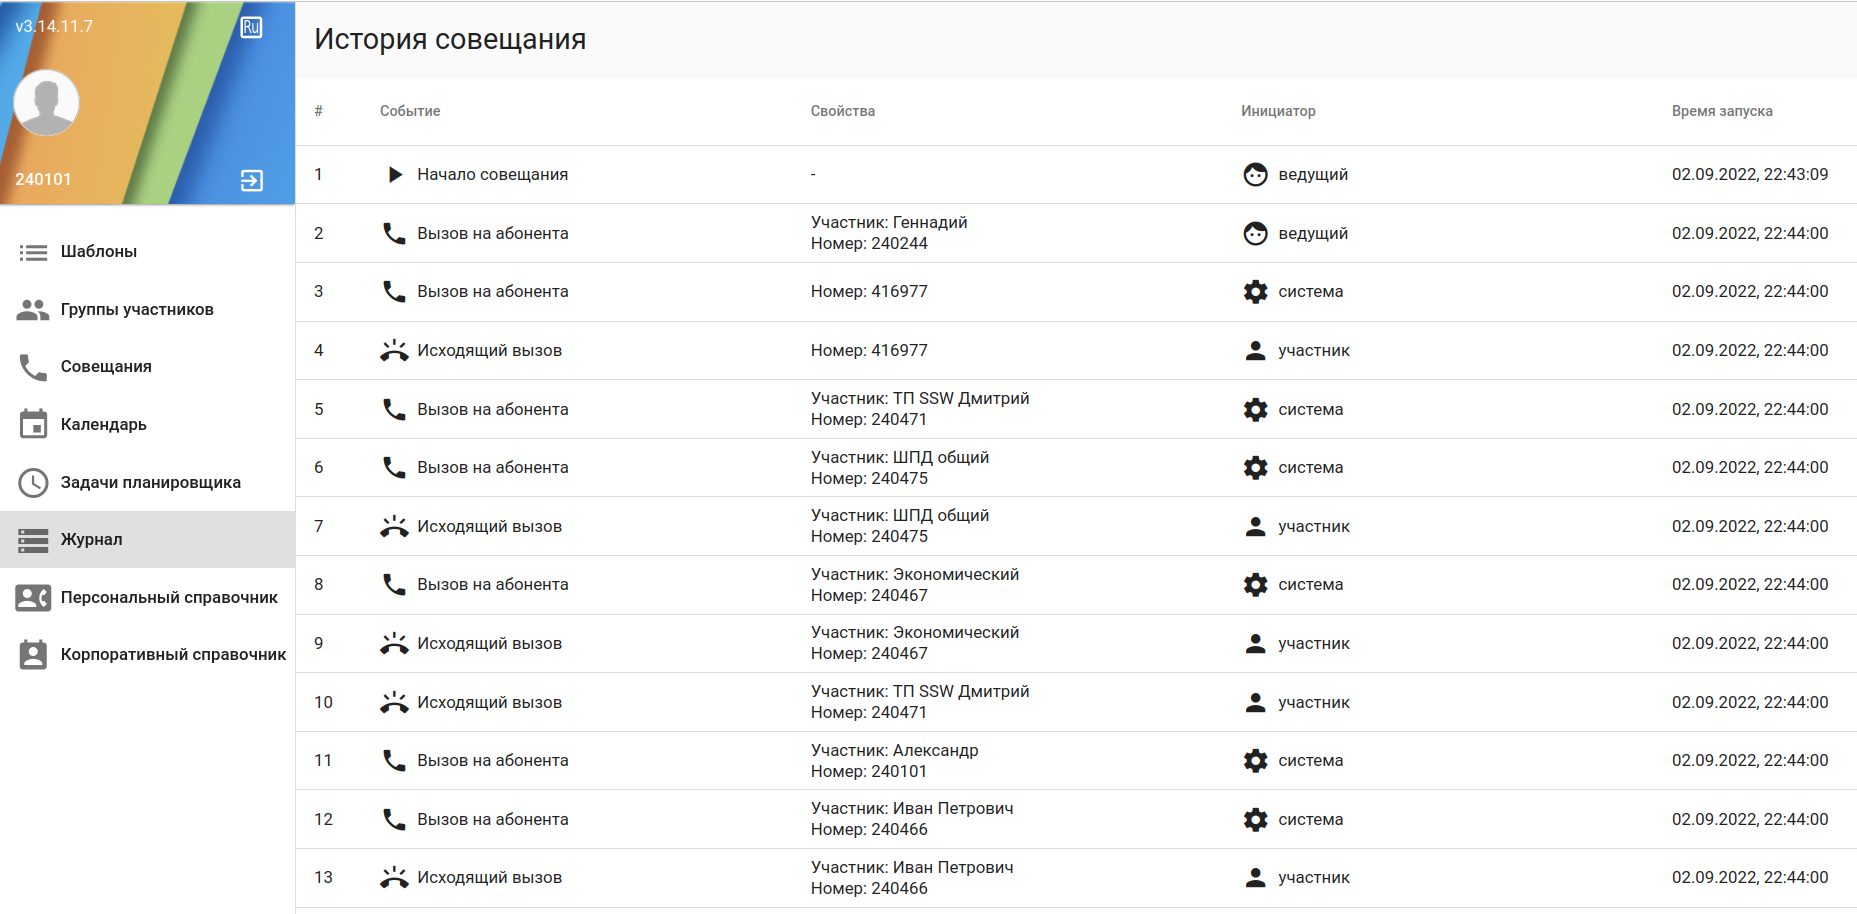Click the hang-up icon in row 4
Screen dimensions: 1857x914
point(394,351)
